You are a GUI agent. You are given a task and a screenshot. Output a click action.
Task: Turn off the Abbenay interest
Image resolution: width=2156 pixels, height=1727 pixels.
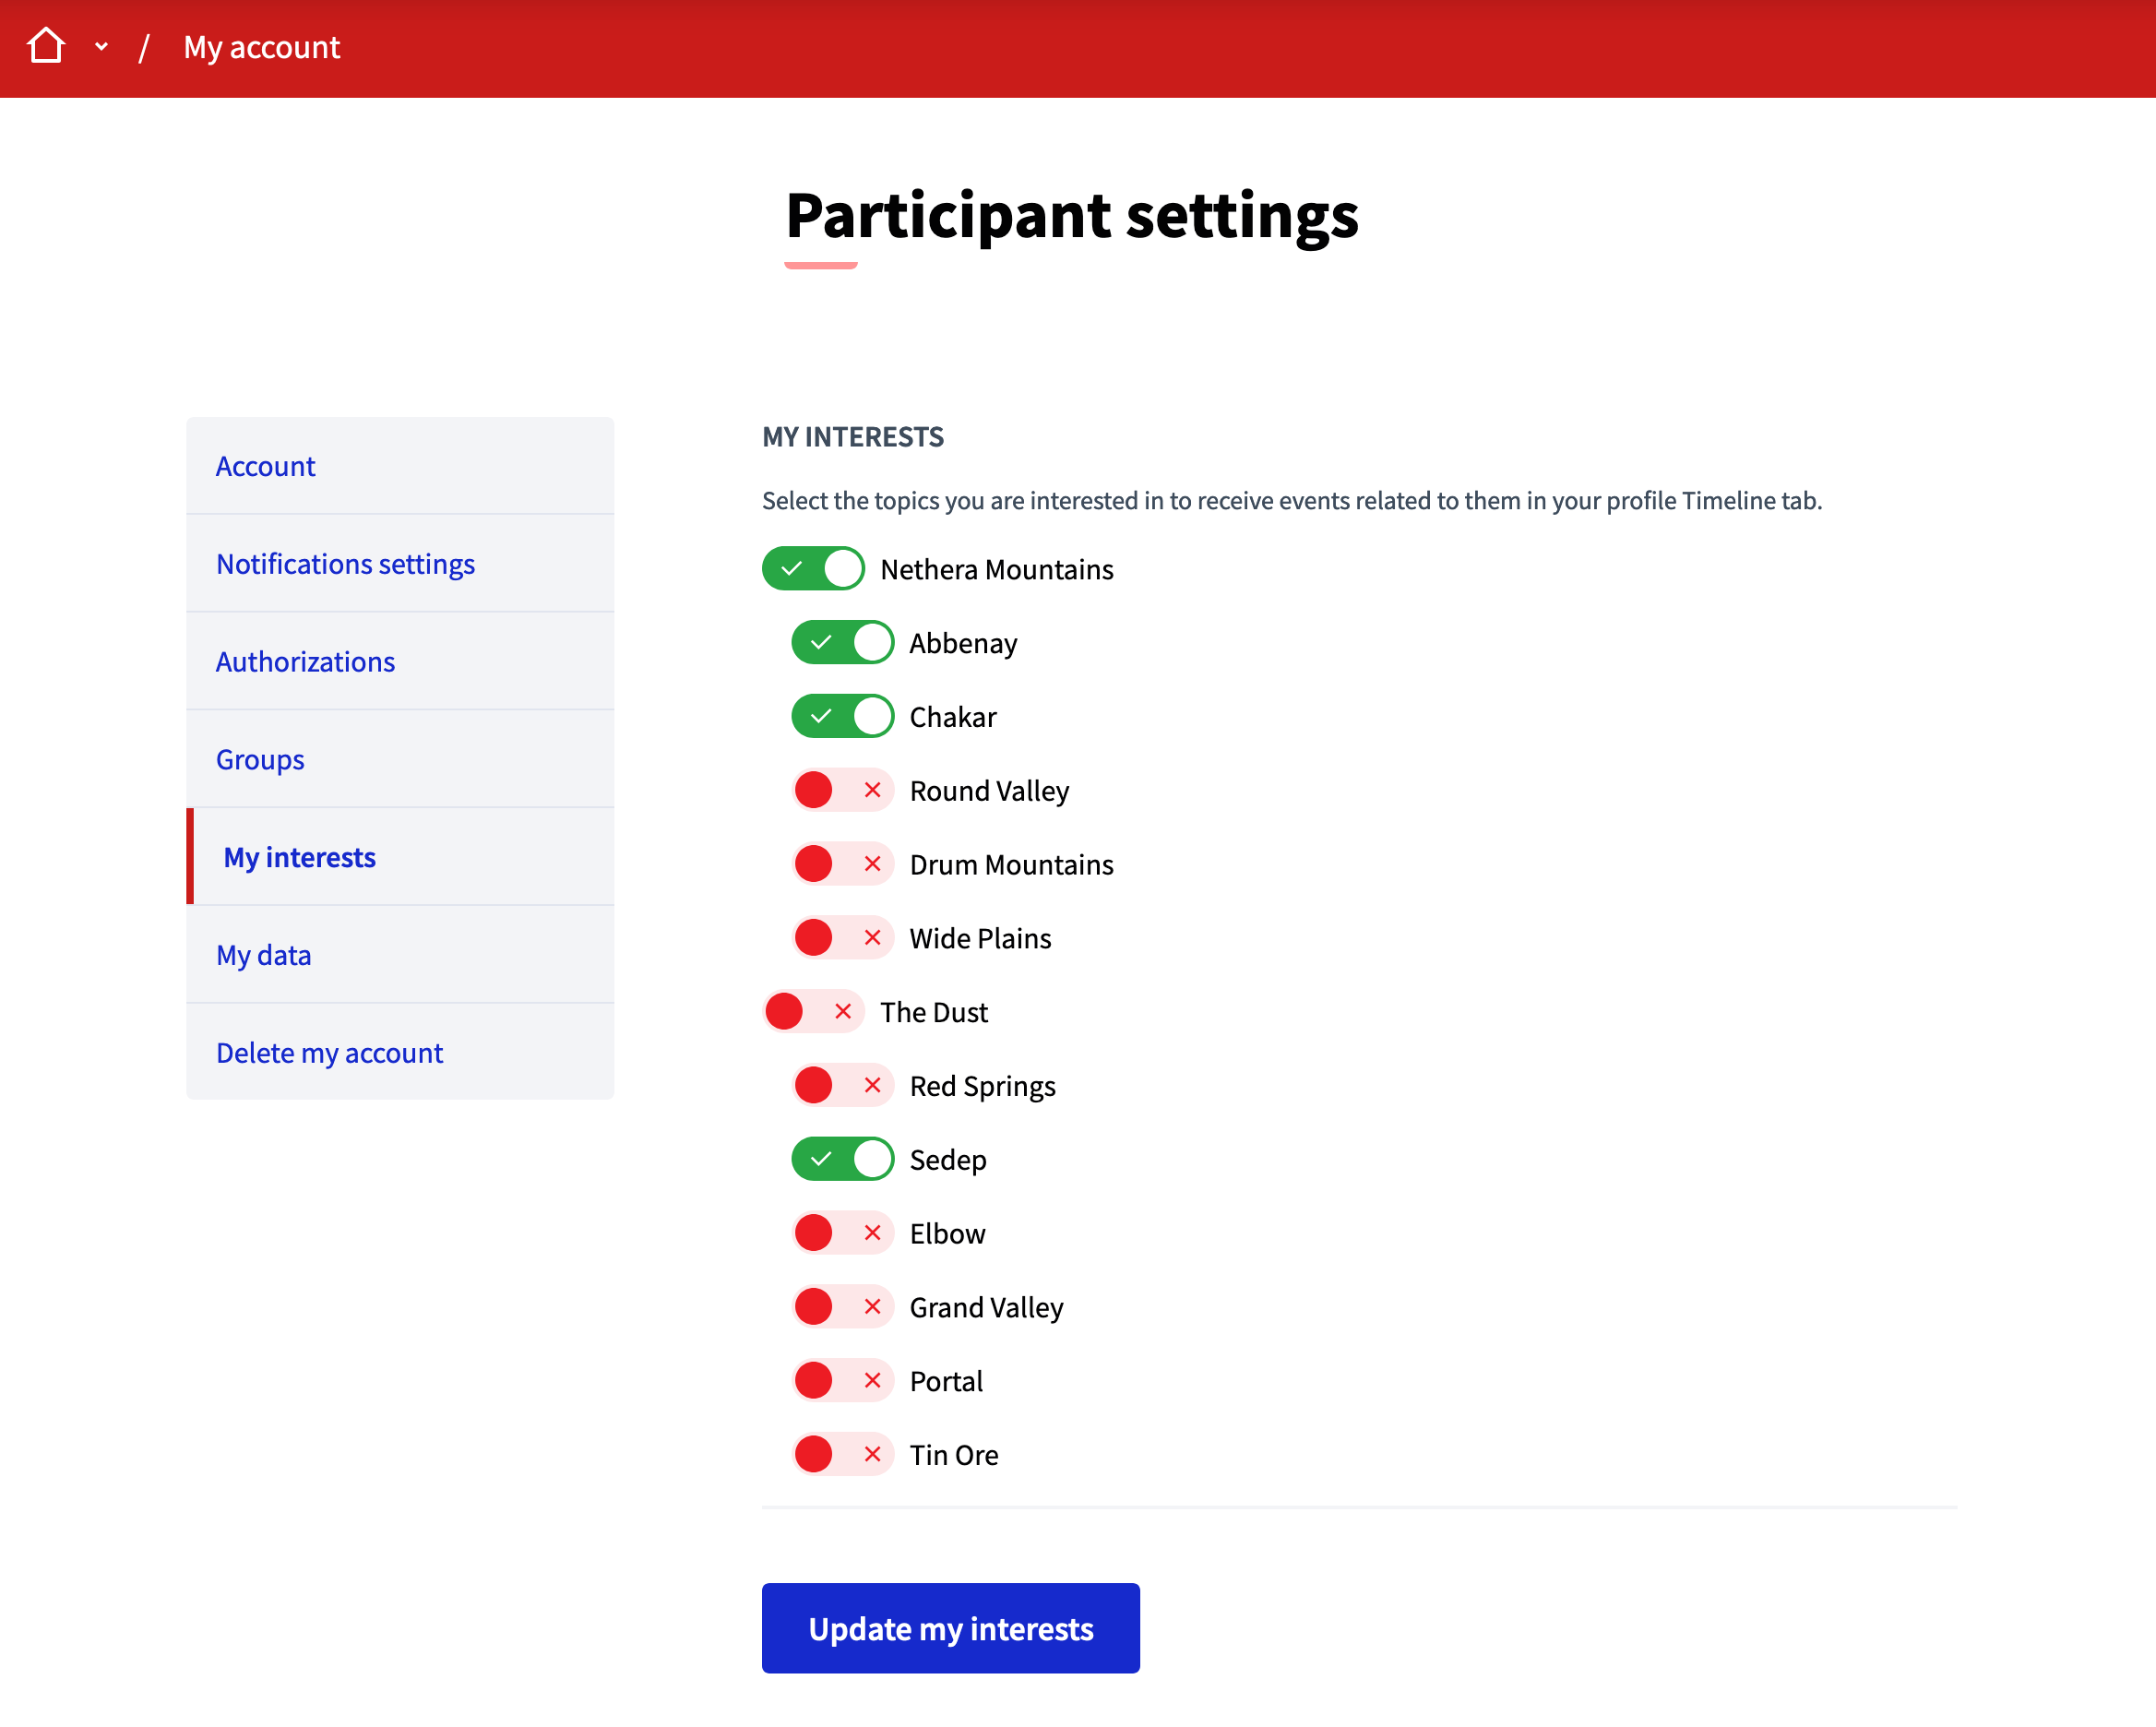(x=842, y=643)
